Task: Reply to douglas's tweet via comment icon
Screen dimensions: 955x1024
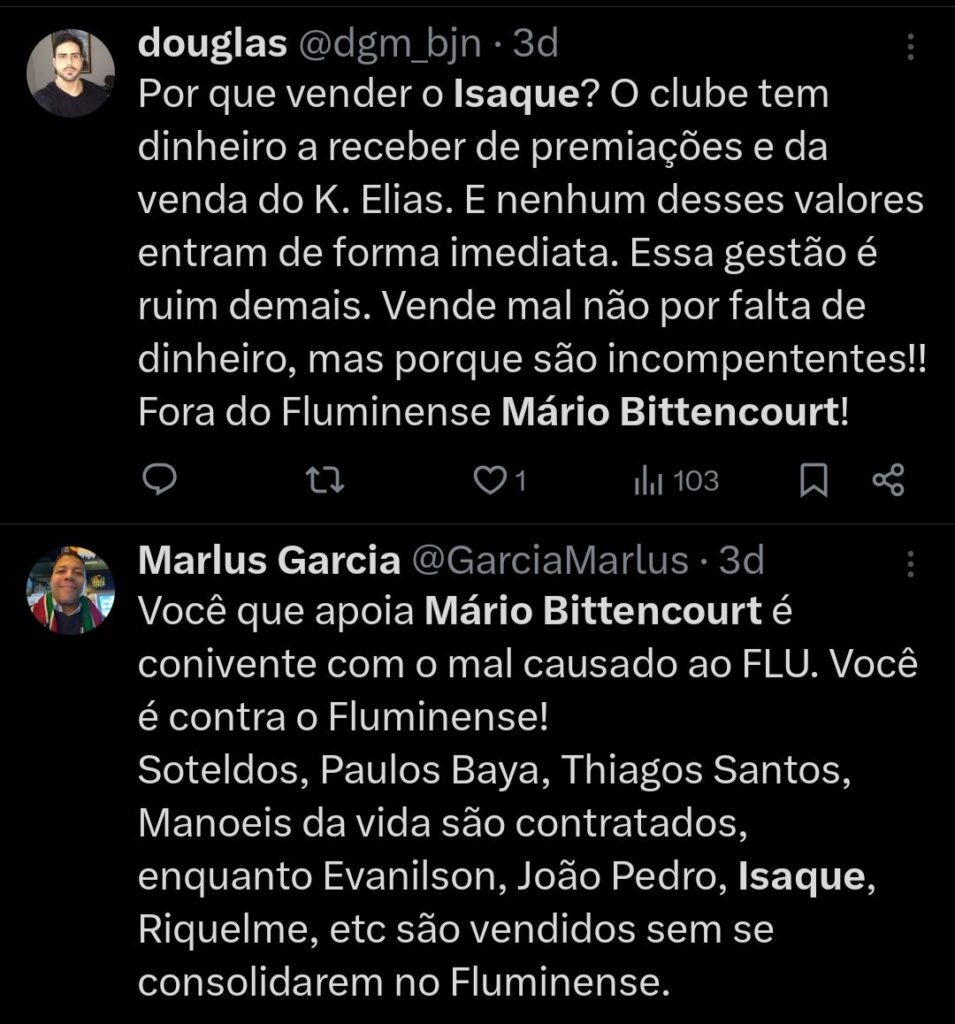Action: (159, 481)
